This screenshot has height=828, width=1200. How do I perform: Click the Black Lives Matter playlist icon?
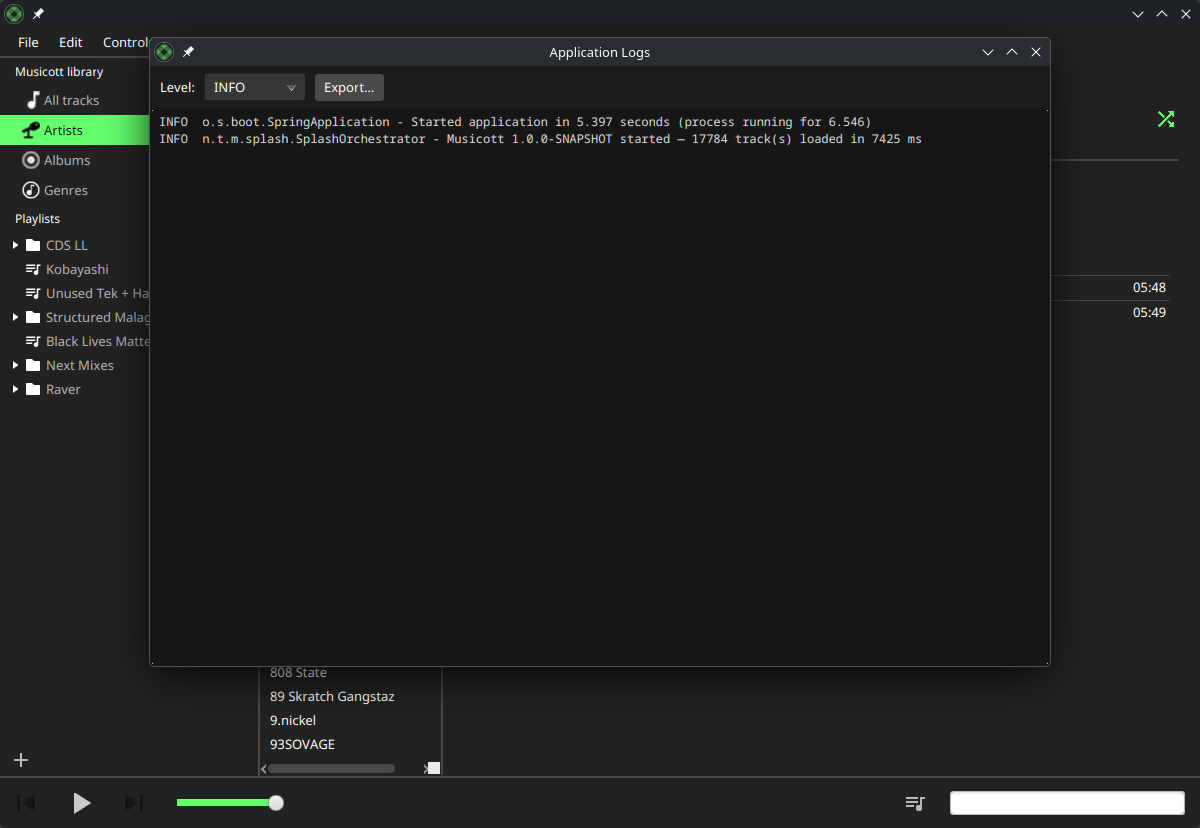tap(33, 342)
